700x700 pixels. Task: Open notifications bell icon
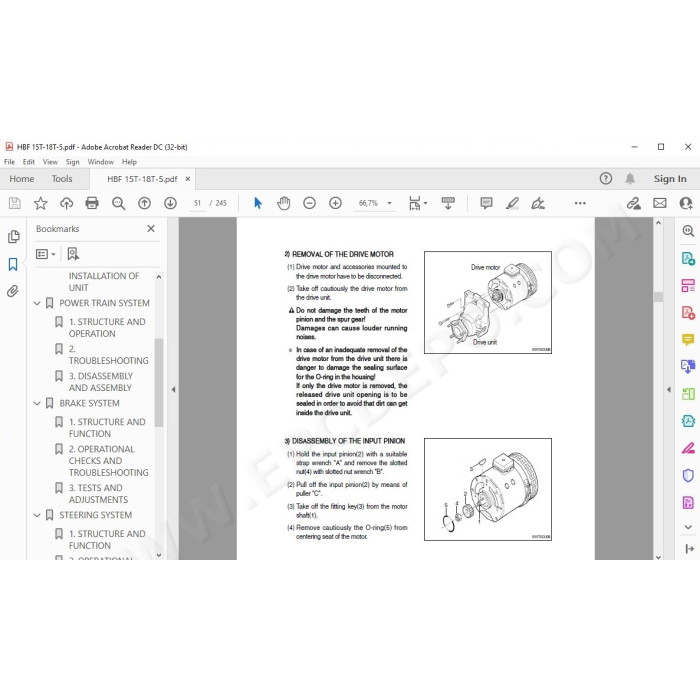click(630, 179)
